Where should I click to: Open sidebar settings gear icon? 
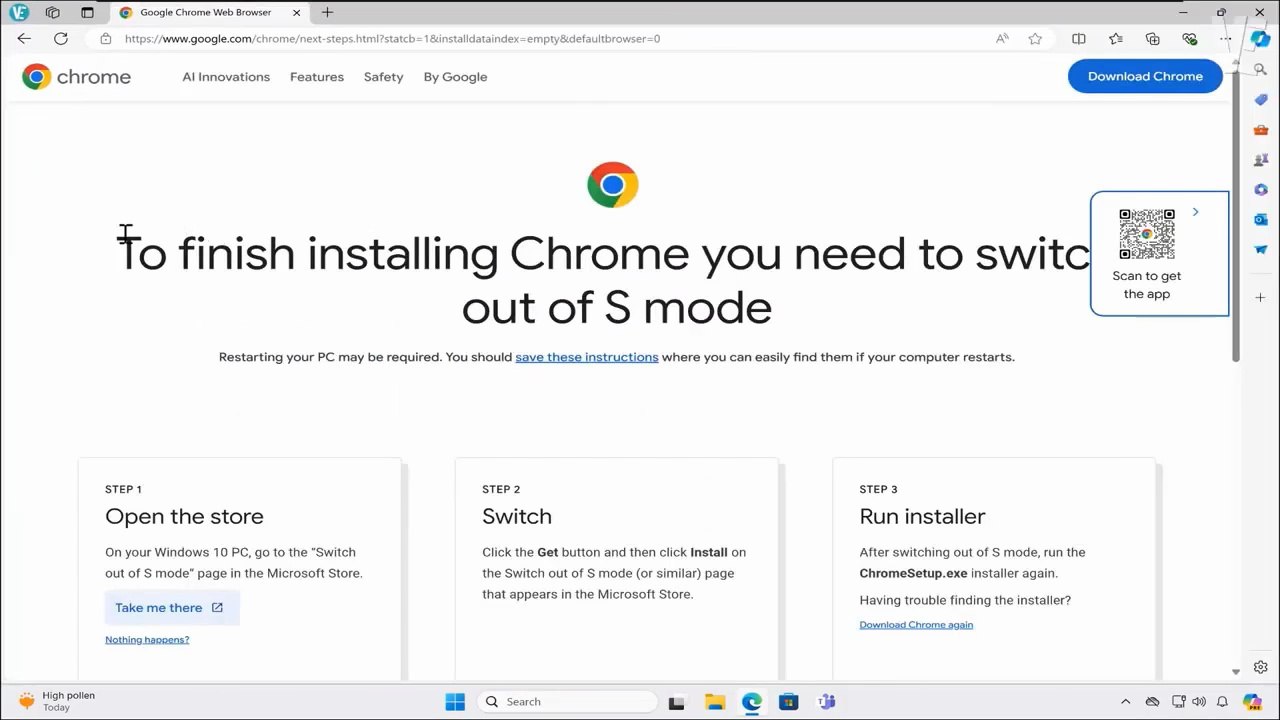click(1261, 667)
